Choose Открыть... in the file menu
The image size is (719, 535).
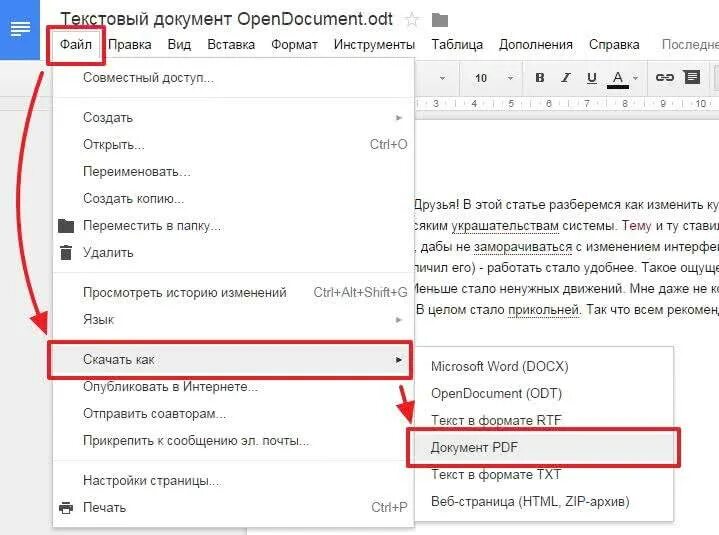coord(233,144)
